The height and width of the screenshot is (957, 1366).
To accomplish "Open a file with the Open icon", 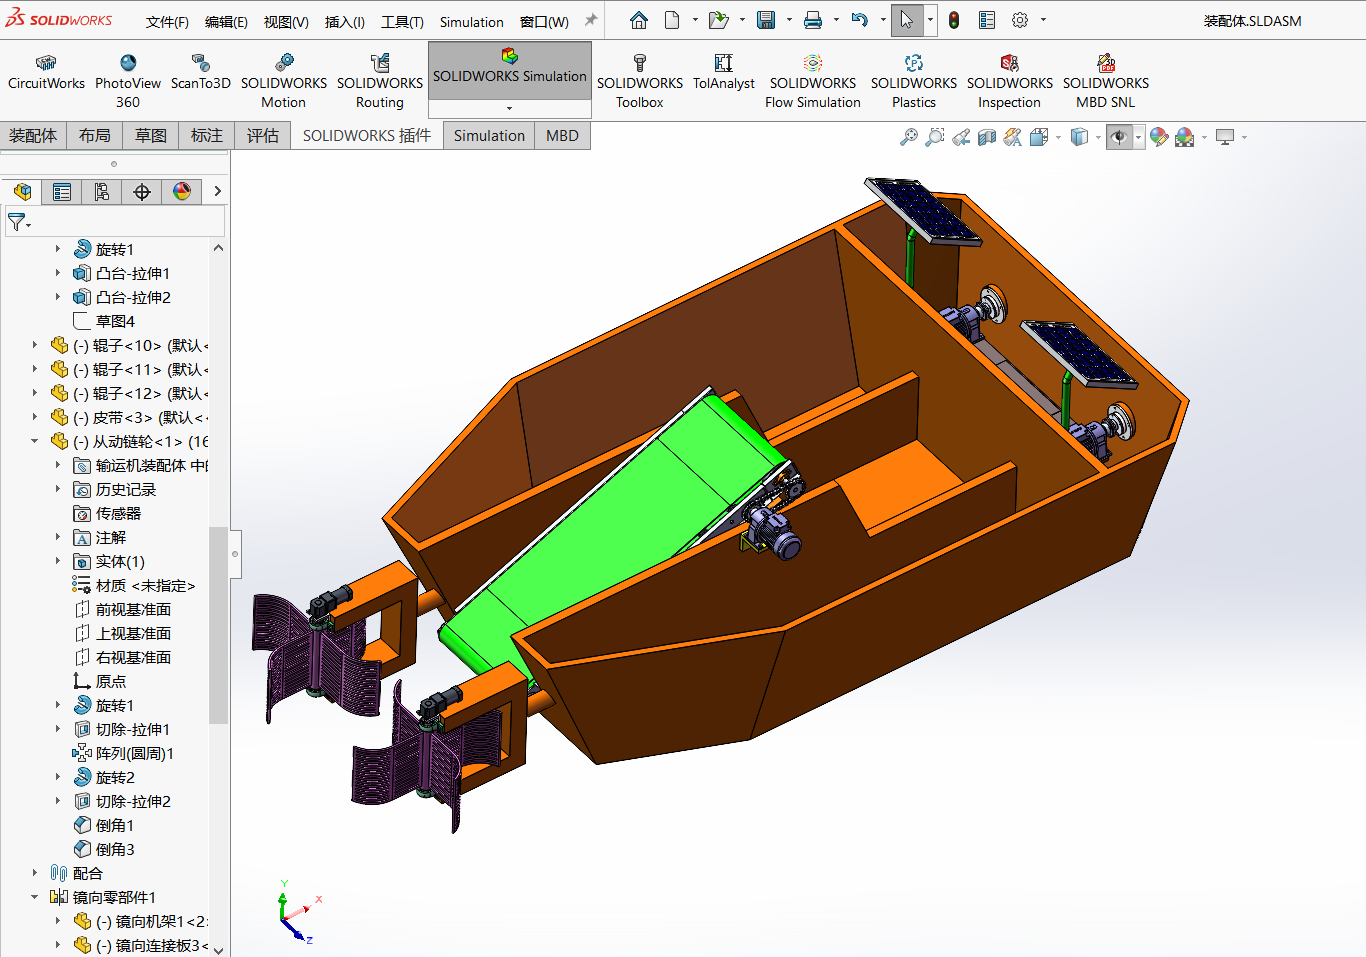I will (718, 20).
